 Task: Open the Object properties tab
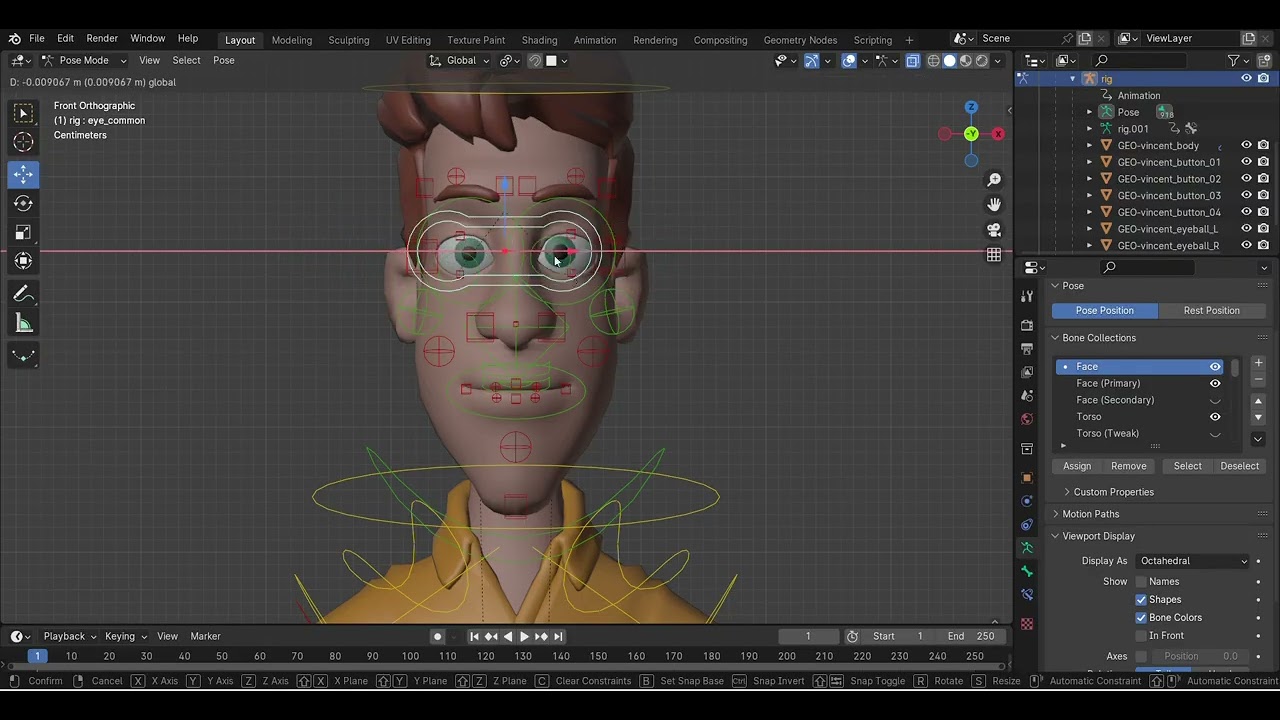click(x=1027, y=478)
